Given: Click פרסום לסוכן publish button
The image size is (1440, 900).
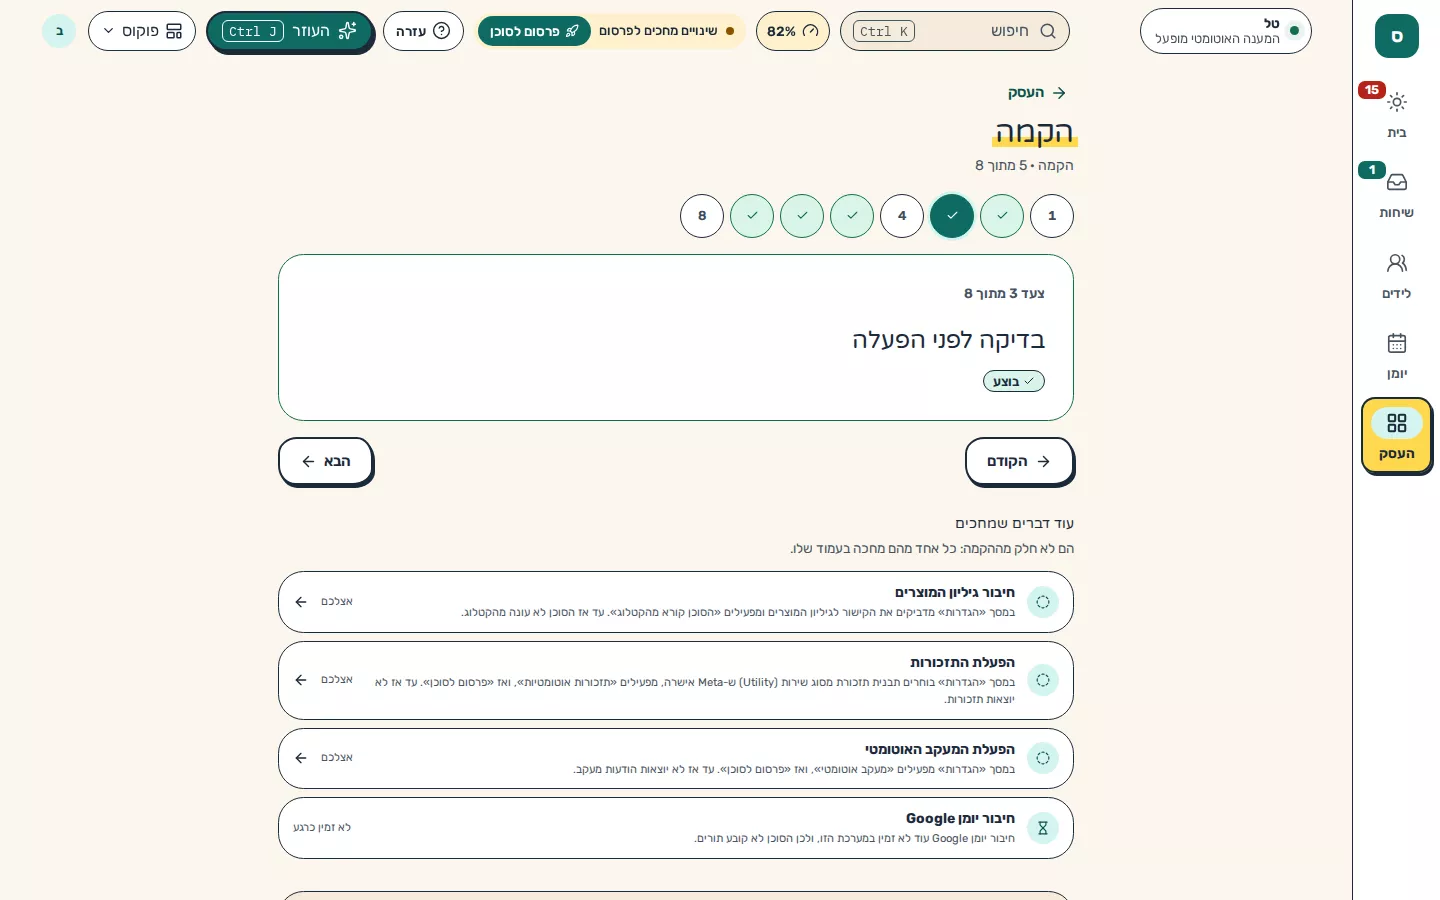Looking at the screenshot, I should coord(534,31).
